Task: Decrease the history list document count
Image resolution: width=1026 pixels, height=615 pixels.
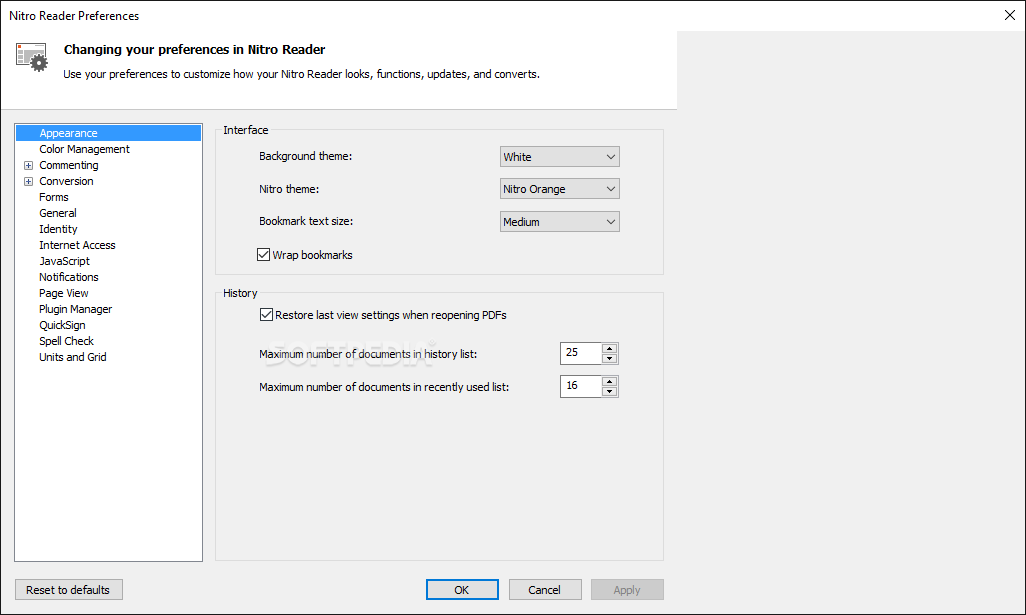Action: click(610, 359)
